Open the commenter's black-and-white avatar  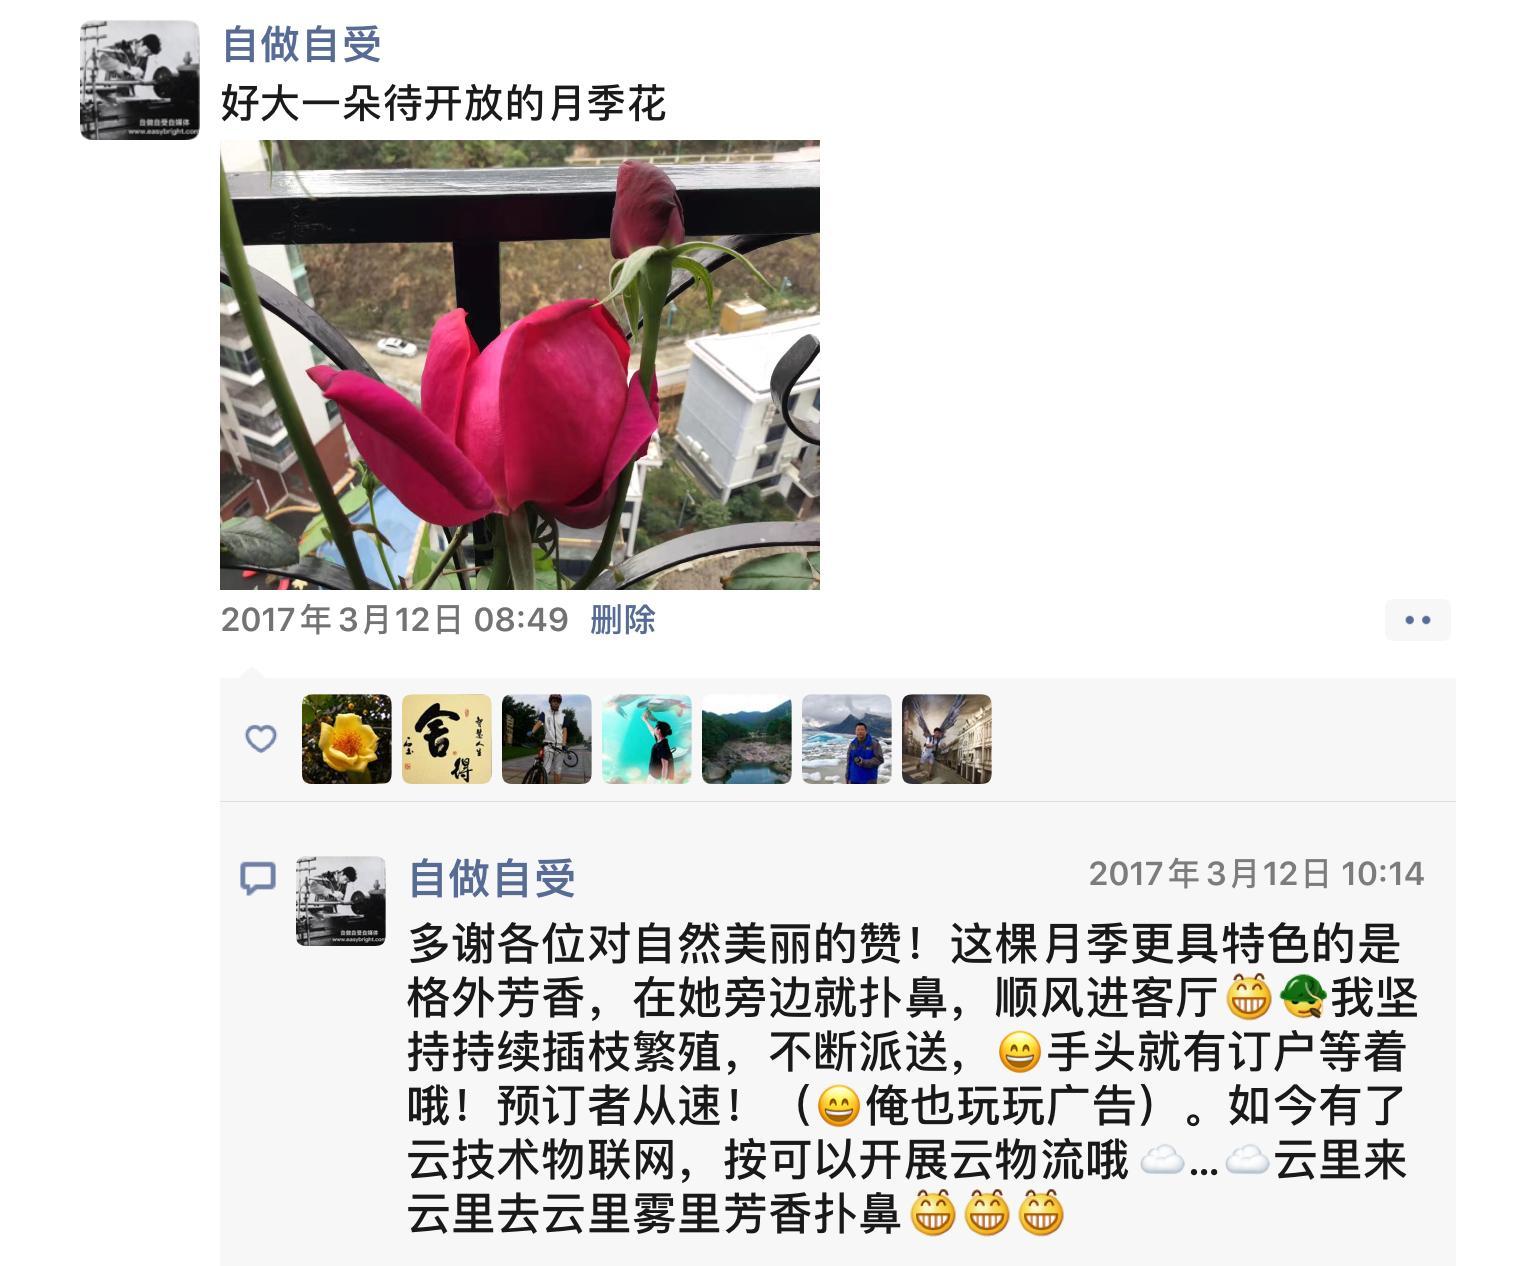[x=341, y=901]
